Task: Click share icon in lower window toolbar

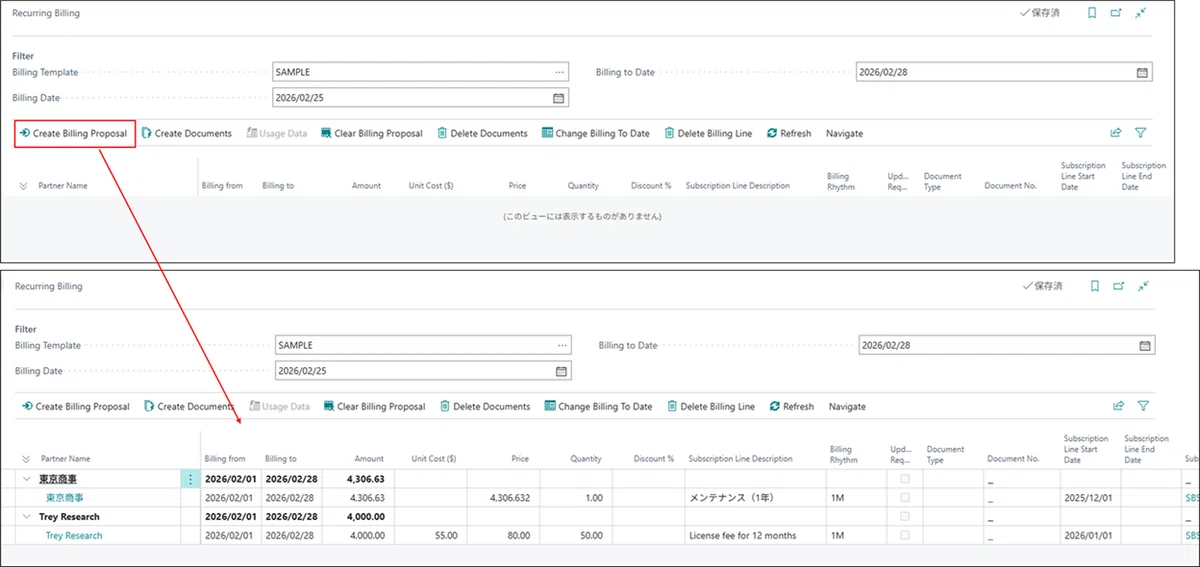Action: click(1118, 406)
